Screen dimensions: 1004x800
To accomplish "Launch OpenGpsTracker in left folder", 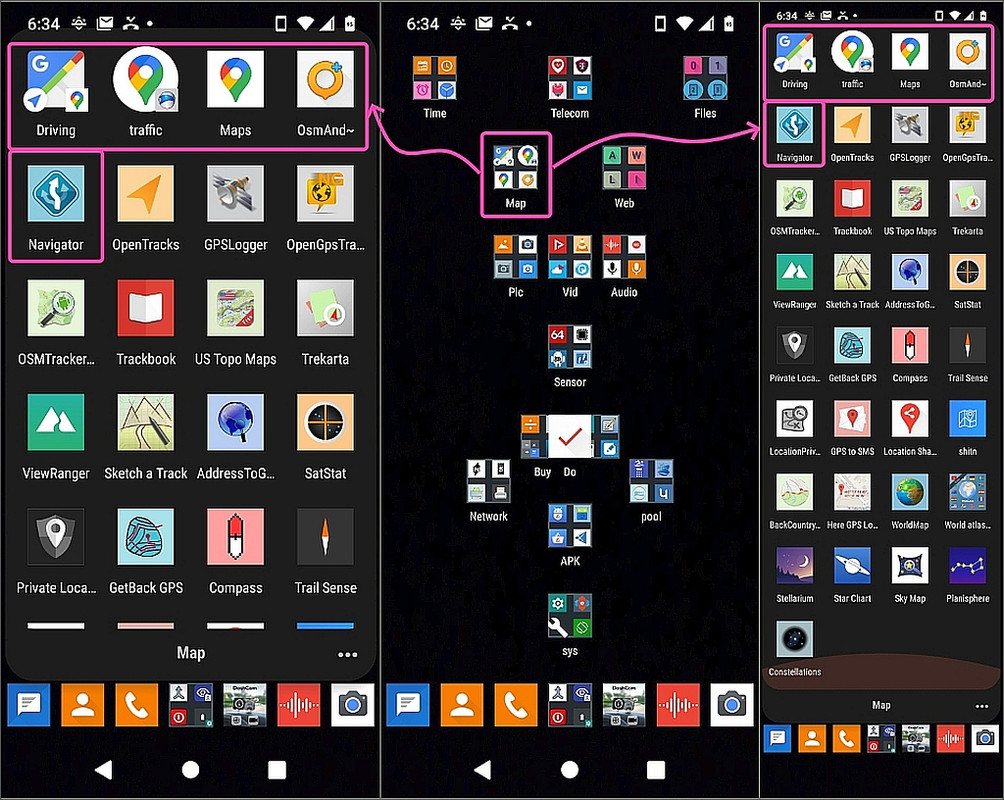I will (325, 194).
